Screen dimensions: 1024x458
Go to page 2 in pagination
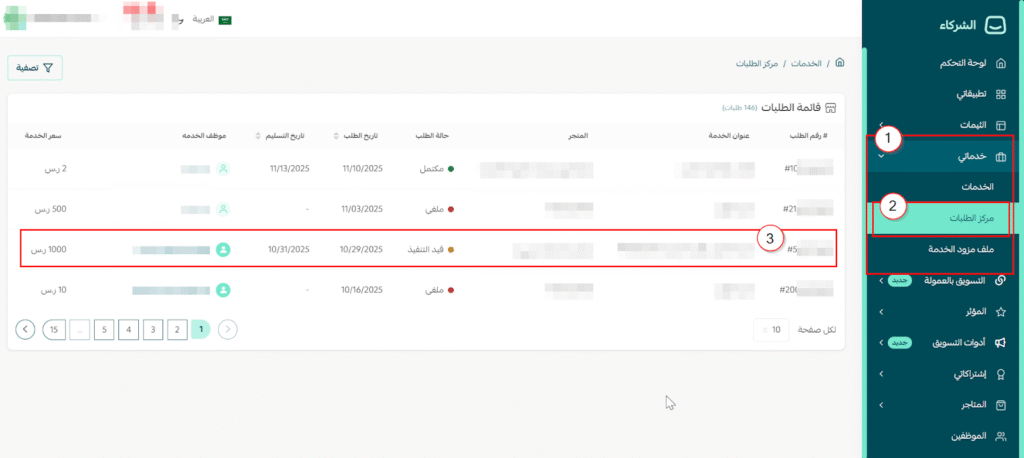click(175, 329)
